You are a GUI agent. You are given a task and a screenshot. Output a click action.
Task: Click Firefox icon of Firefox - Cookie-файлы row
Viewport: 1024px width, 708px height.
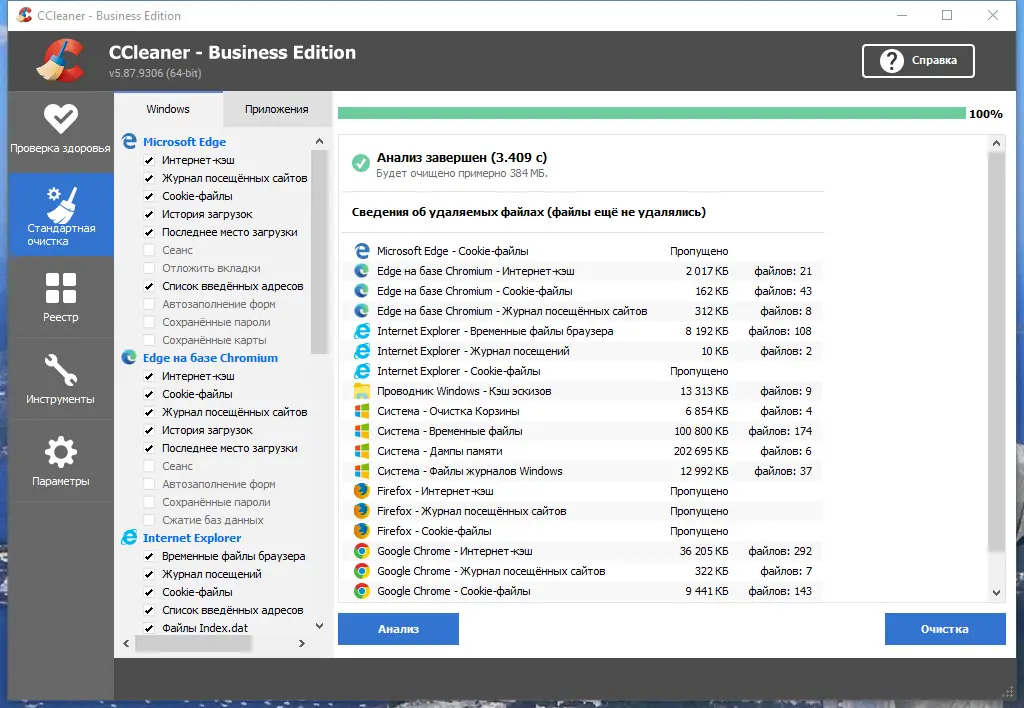pyautogui.click(x=361, y=531)
